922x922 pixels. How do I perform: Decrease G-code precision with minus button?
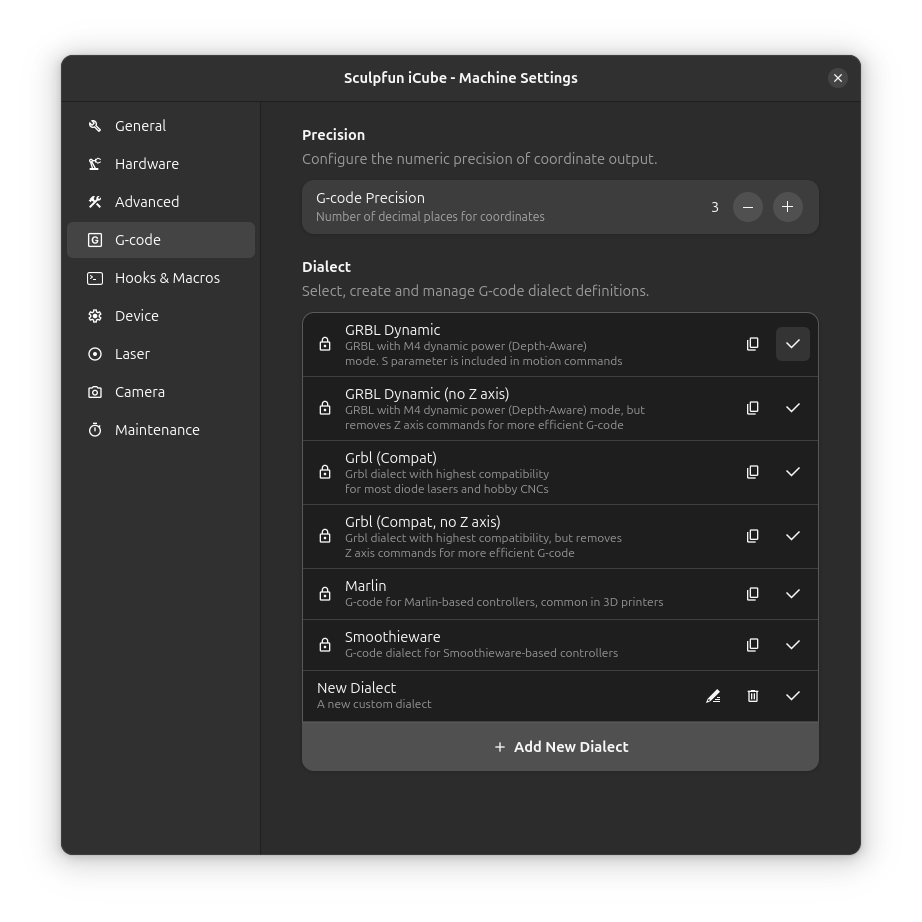click(747, 207)
